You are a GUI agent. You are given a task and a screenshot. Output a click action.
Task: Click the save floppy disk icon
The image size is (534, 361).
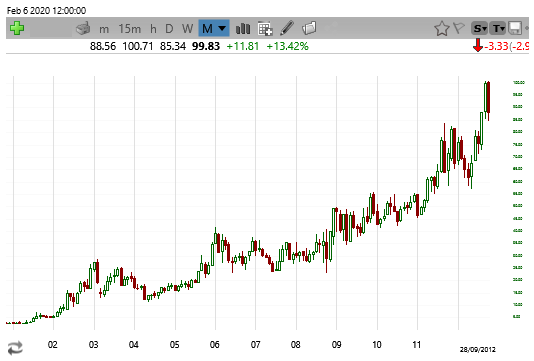point(515,28)
